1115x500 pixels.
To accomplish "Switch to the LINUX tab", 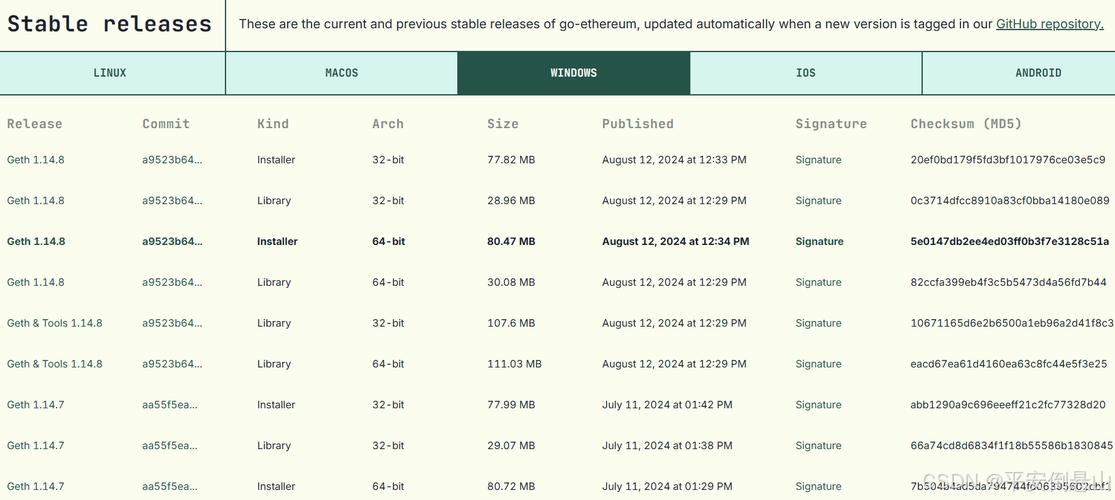I will 110,73.
